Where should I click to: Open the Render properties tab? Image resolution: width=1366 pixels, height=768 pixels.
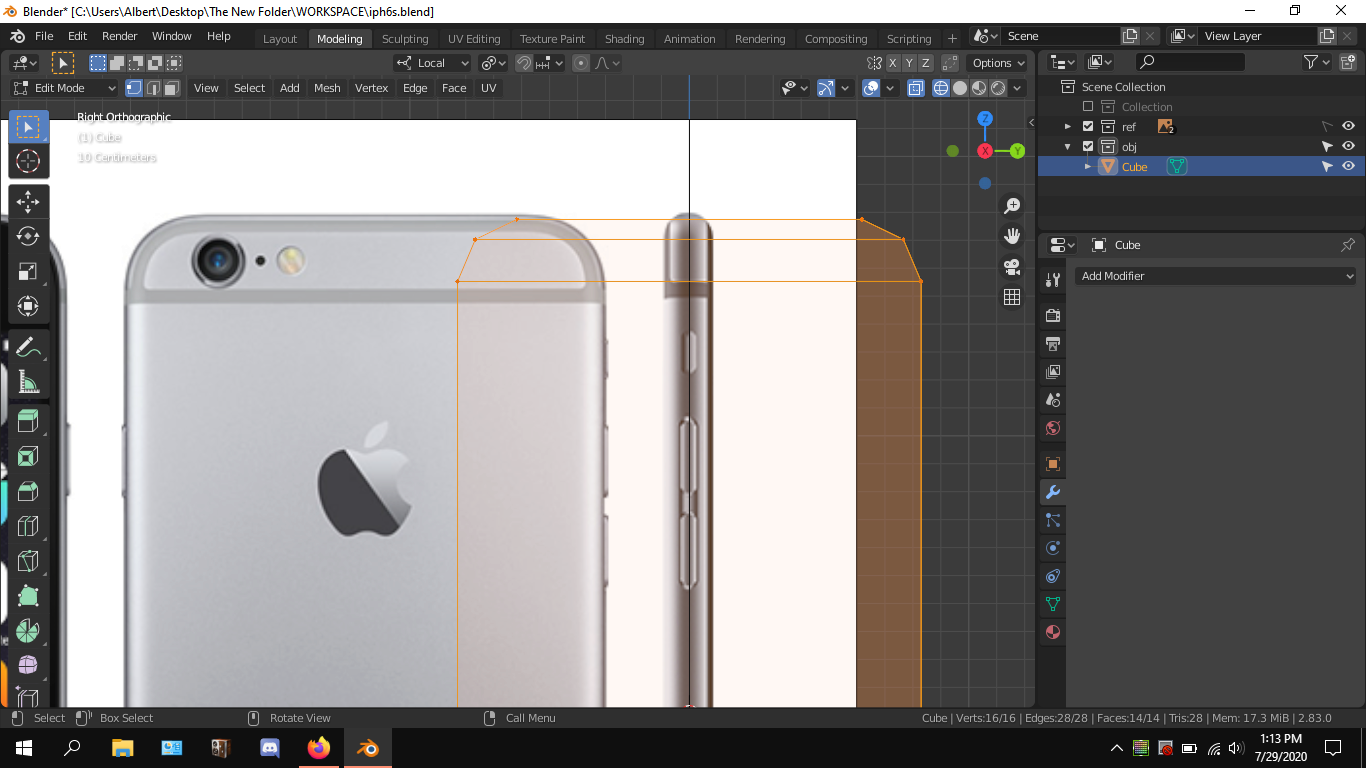(x=1052, y=316)
